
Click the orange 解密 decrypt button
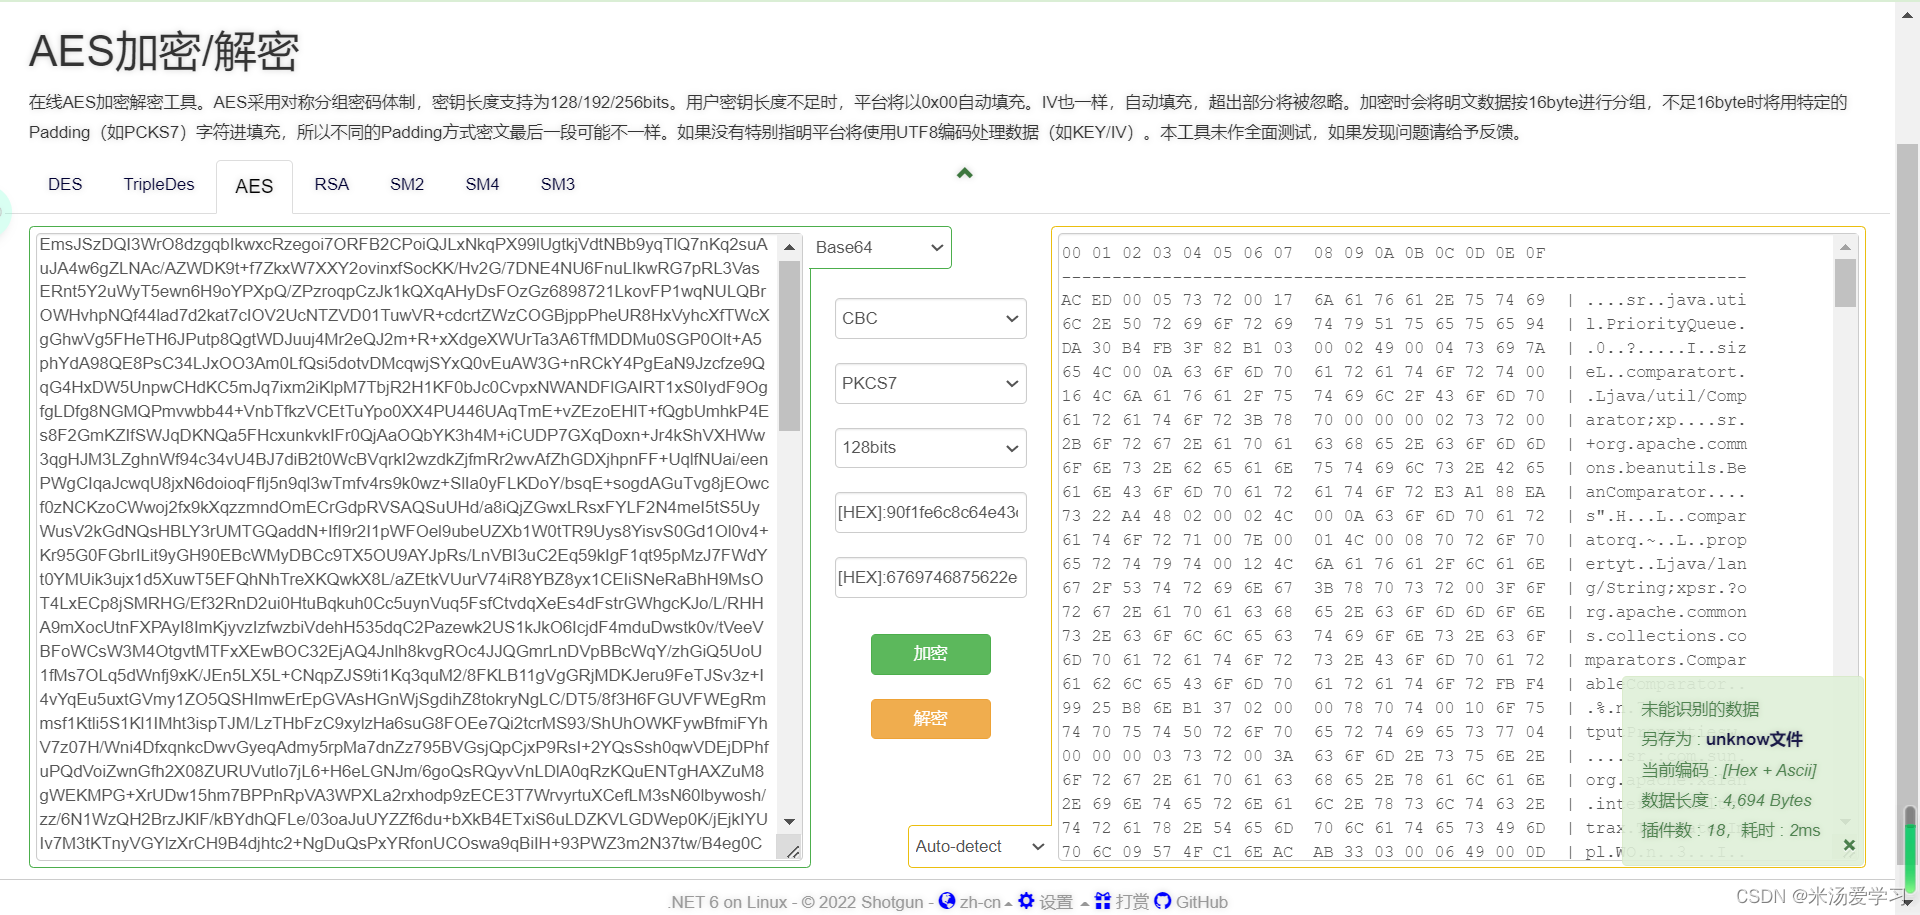tap(930, 718)
